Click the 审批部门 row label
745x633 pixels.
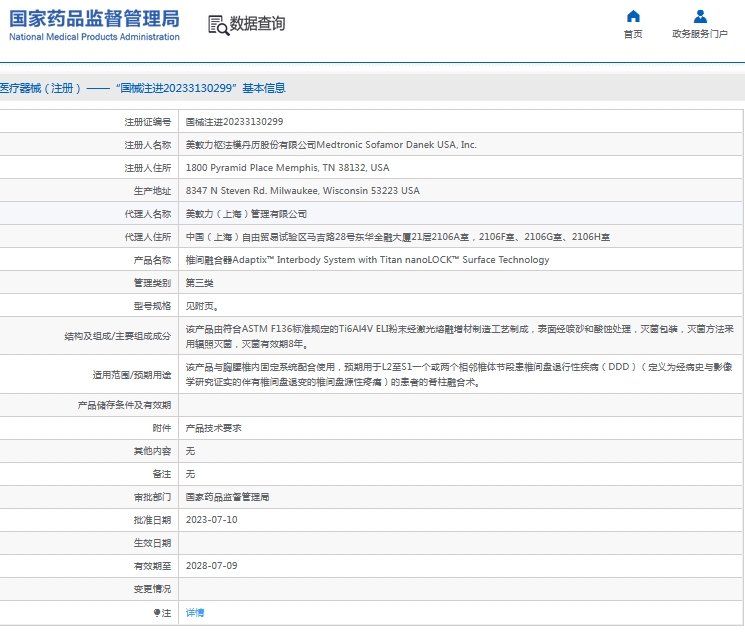coord(152,497)
